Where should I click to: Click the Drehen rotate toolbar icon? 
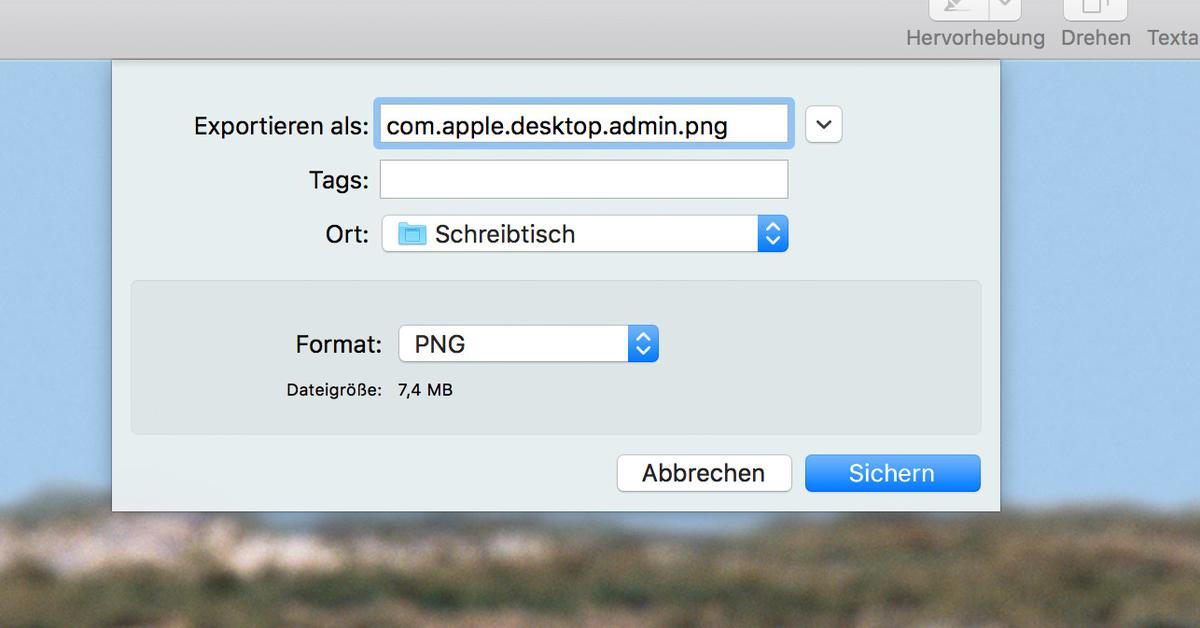[1095, 8]
